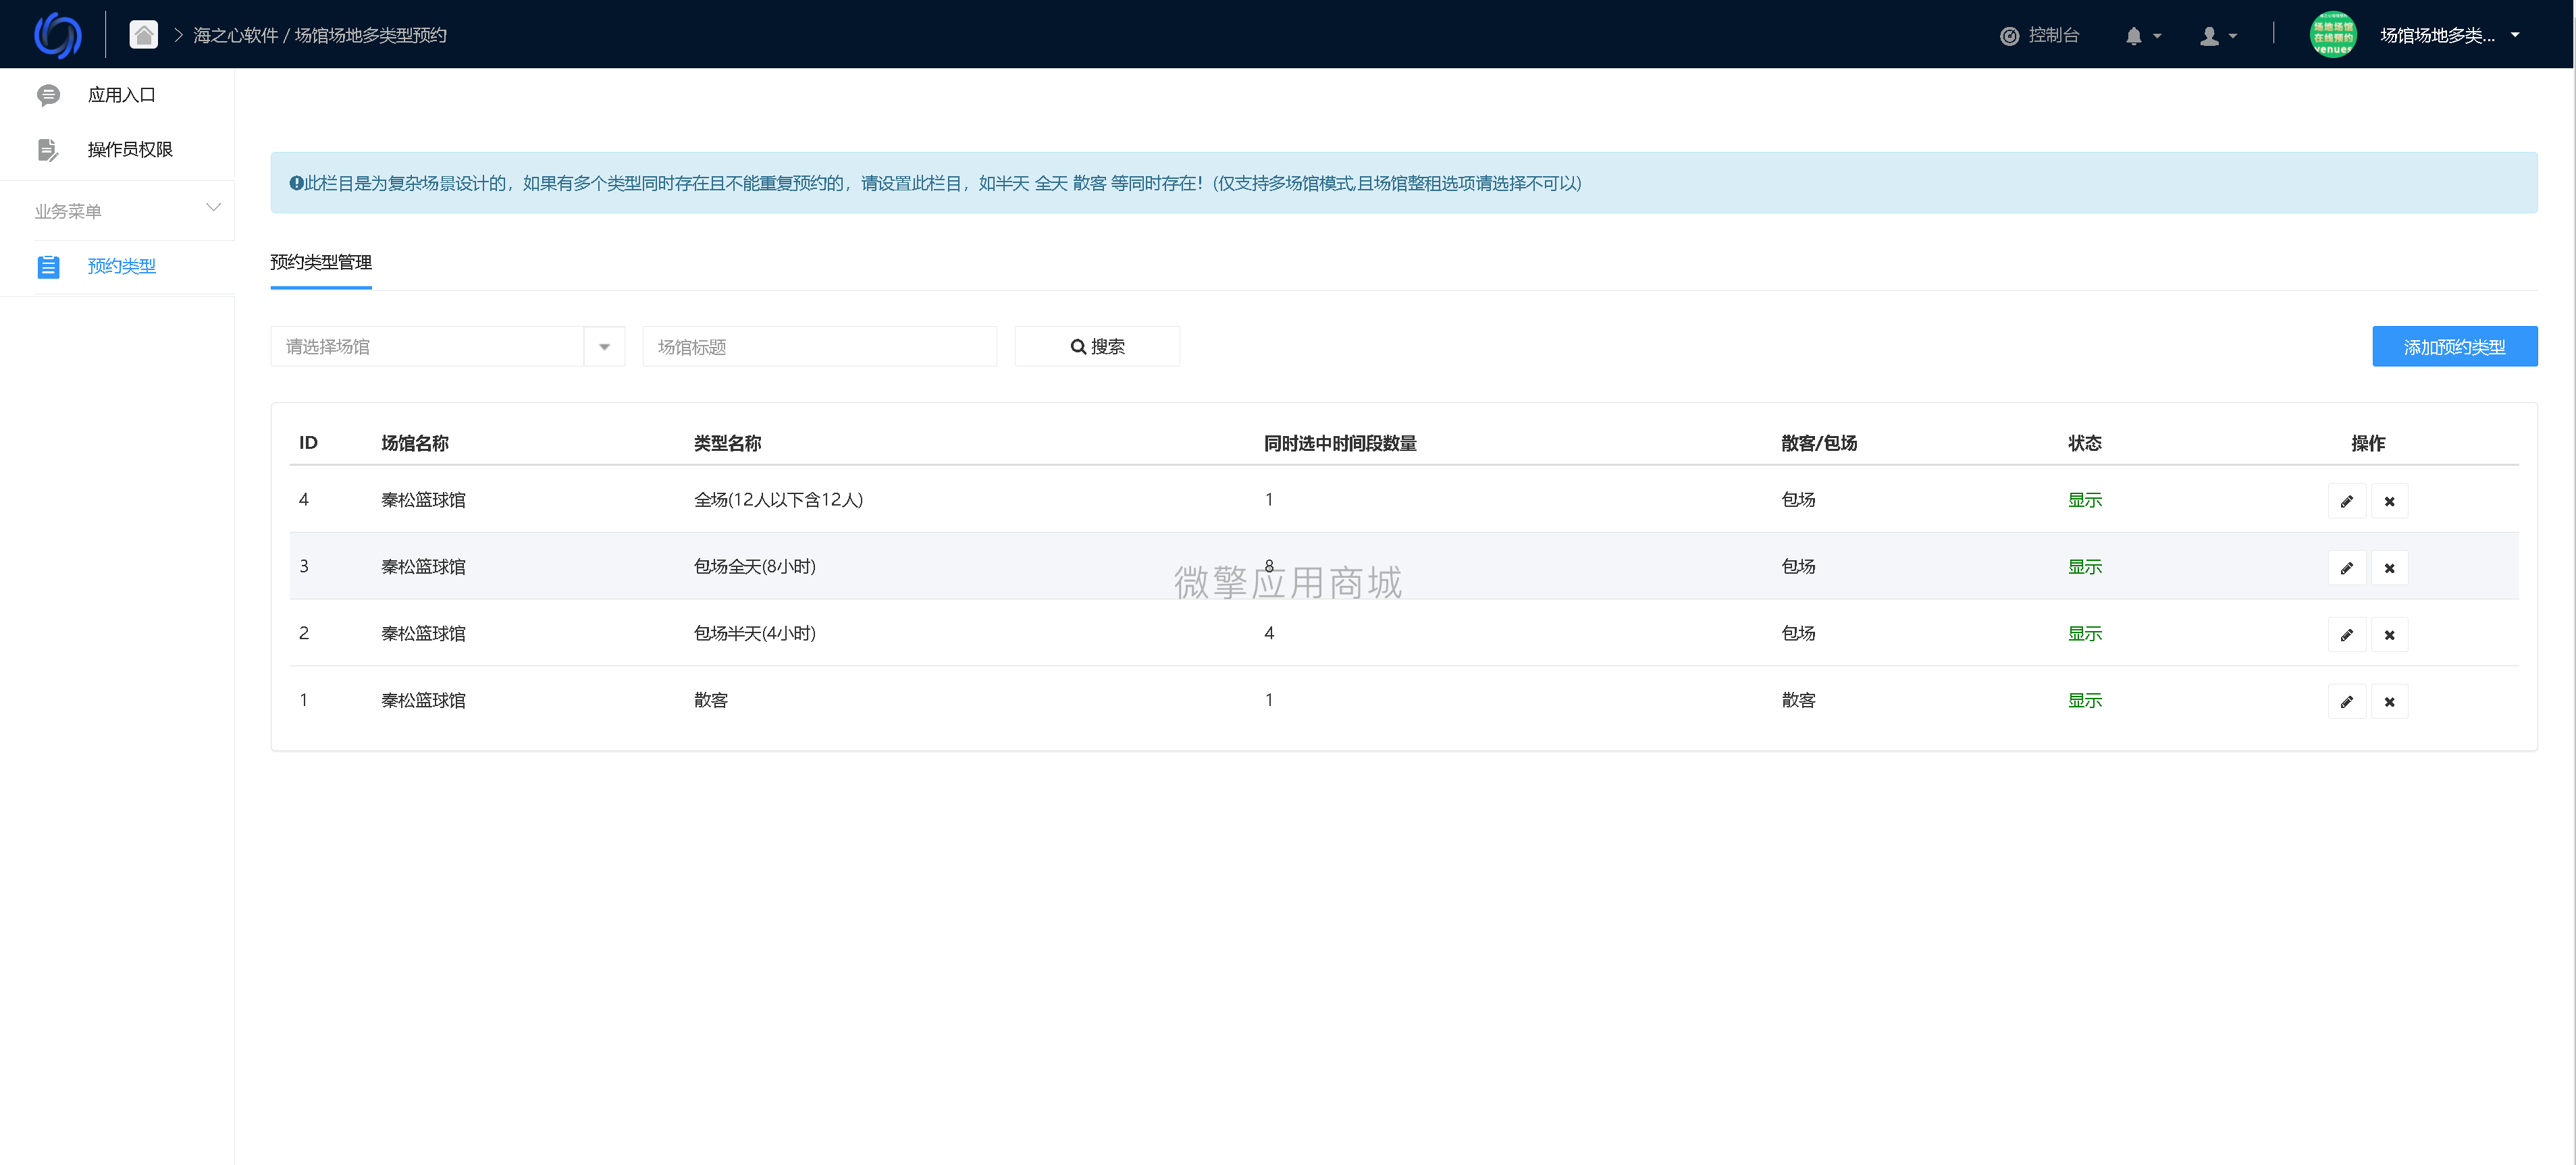2576x1165 pixels.
Task: Toggle 显示 status for ID 4
Action: coord(2084,500)
